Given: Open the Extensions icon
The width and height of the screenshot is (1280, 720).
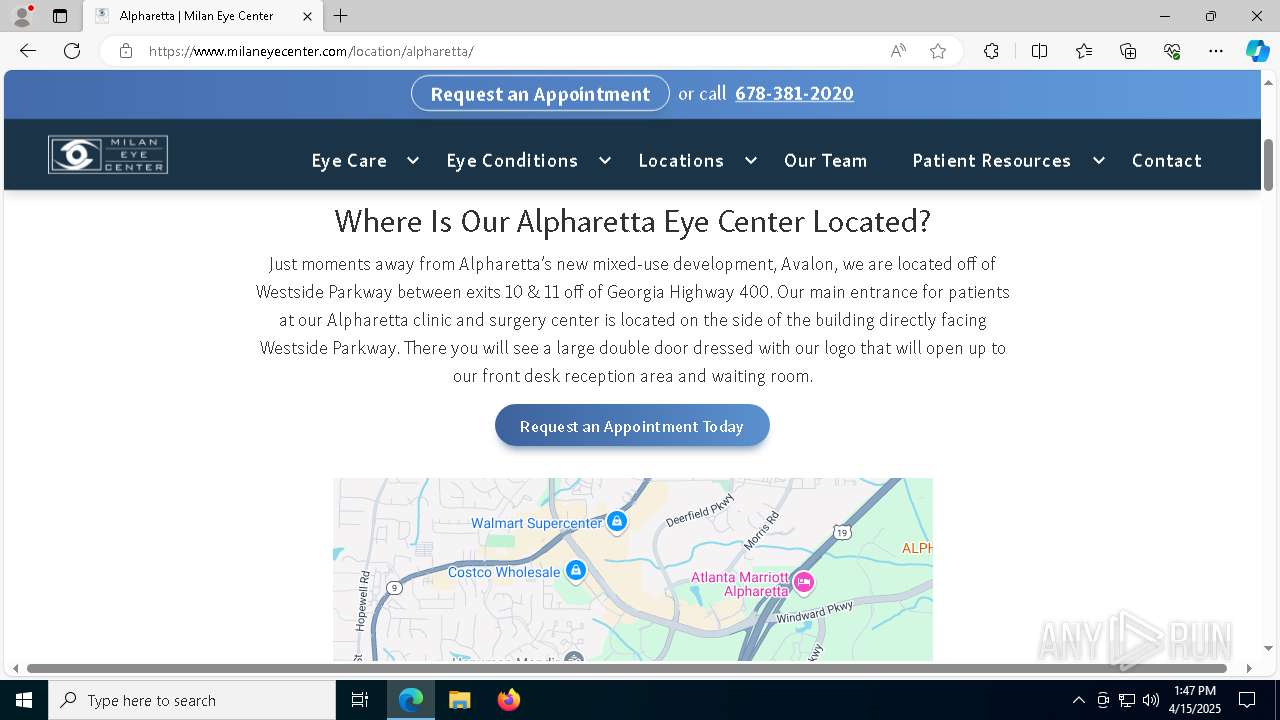Looking at the screenshot, I should (991, 51).
